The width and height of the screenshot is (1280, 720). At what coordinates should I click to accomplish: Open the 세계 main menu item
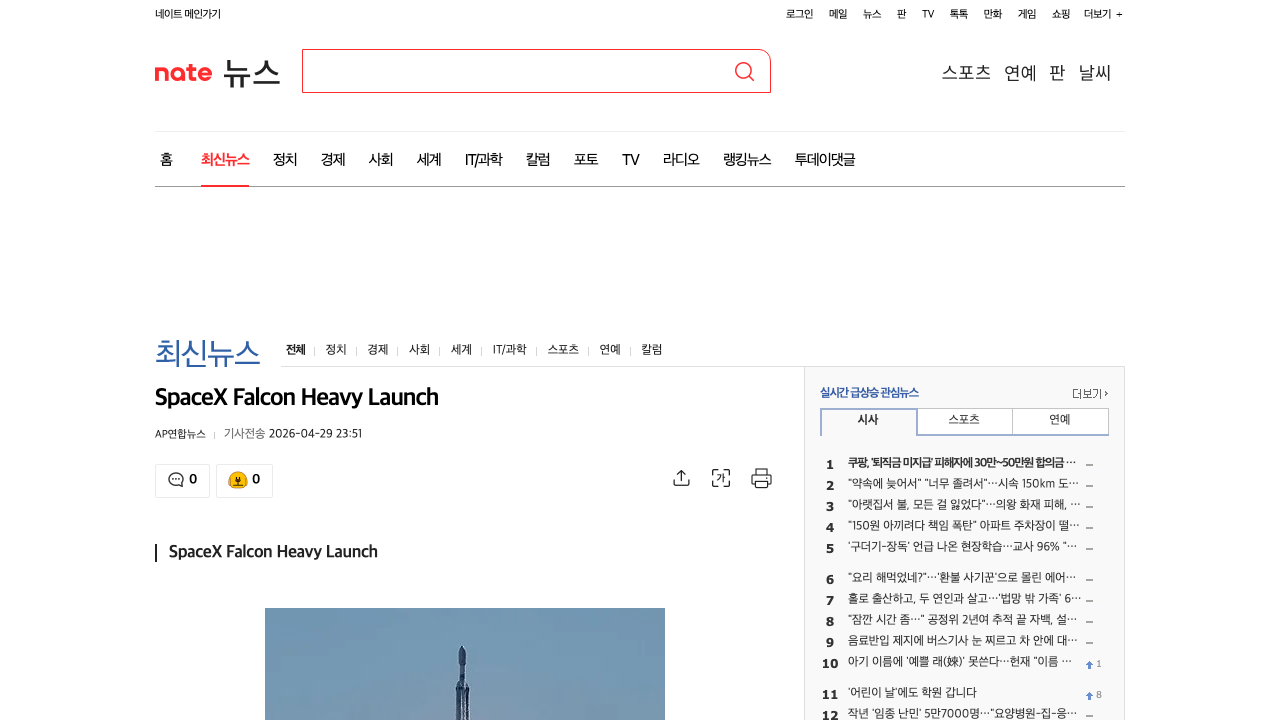429,159
